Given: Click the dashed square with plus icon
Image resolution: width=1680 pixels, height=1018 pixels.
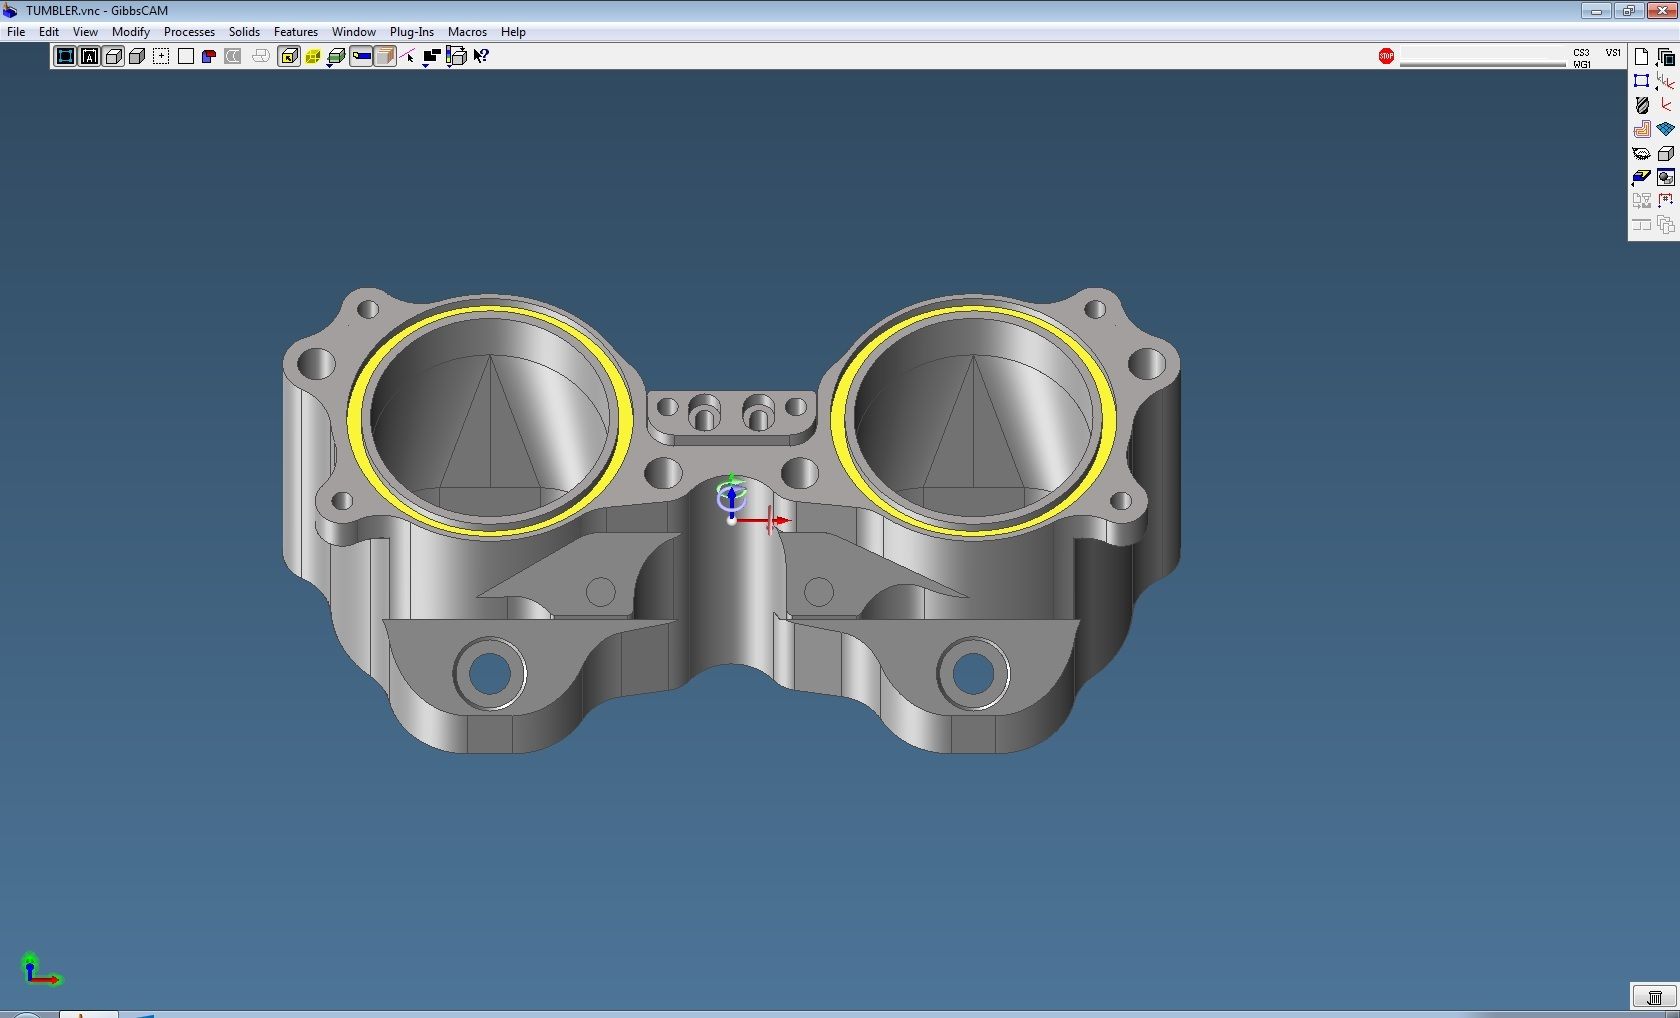Looking at the screenshot, I should 161,56.
